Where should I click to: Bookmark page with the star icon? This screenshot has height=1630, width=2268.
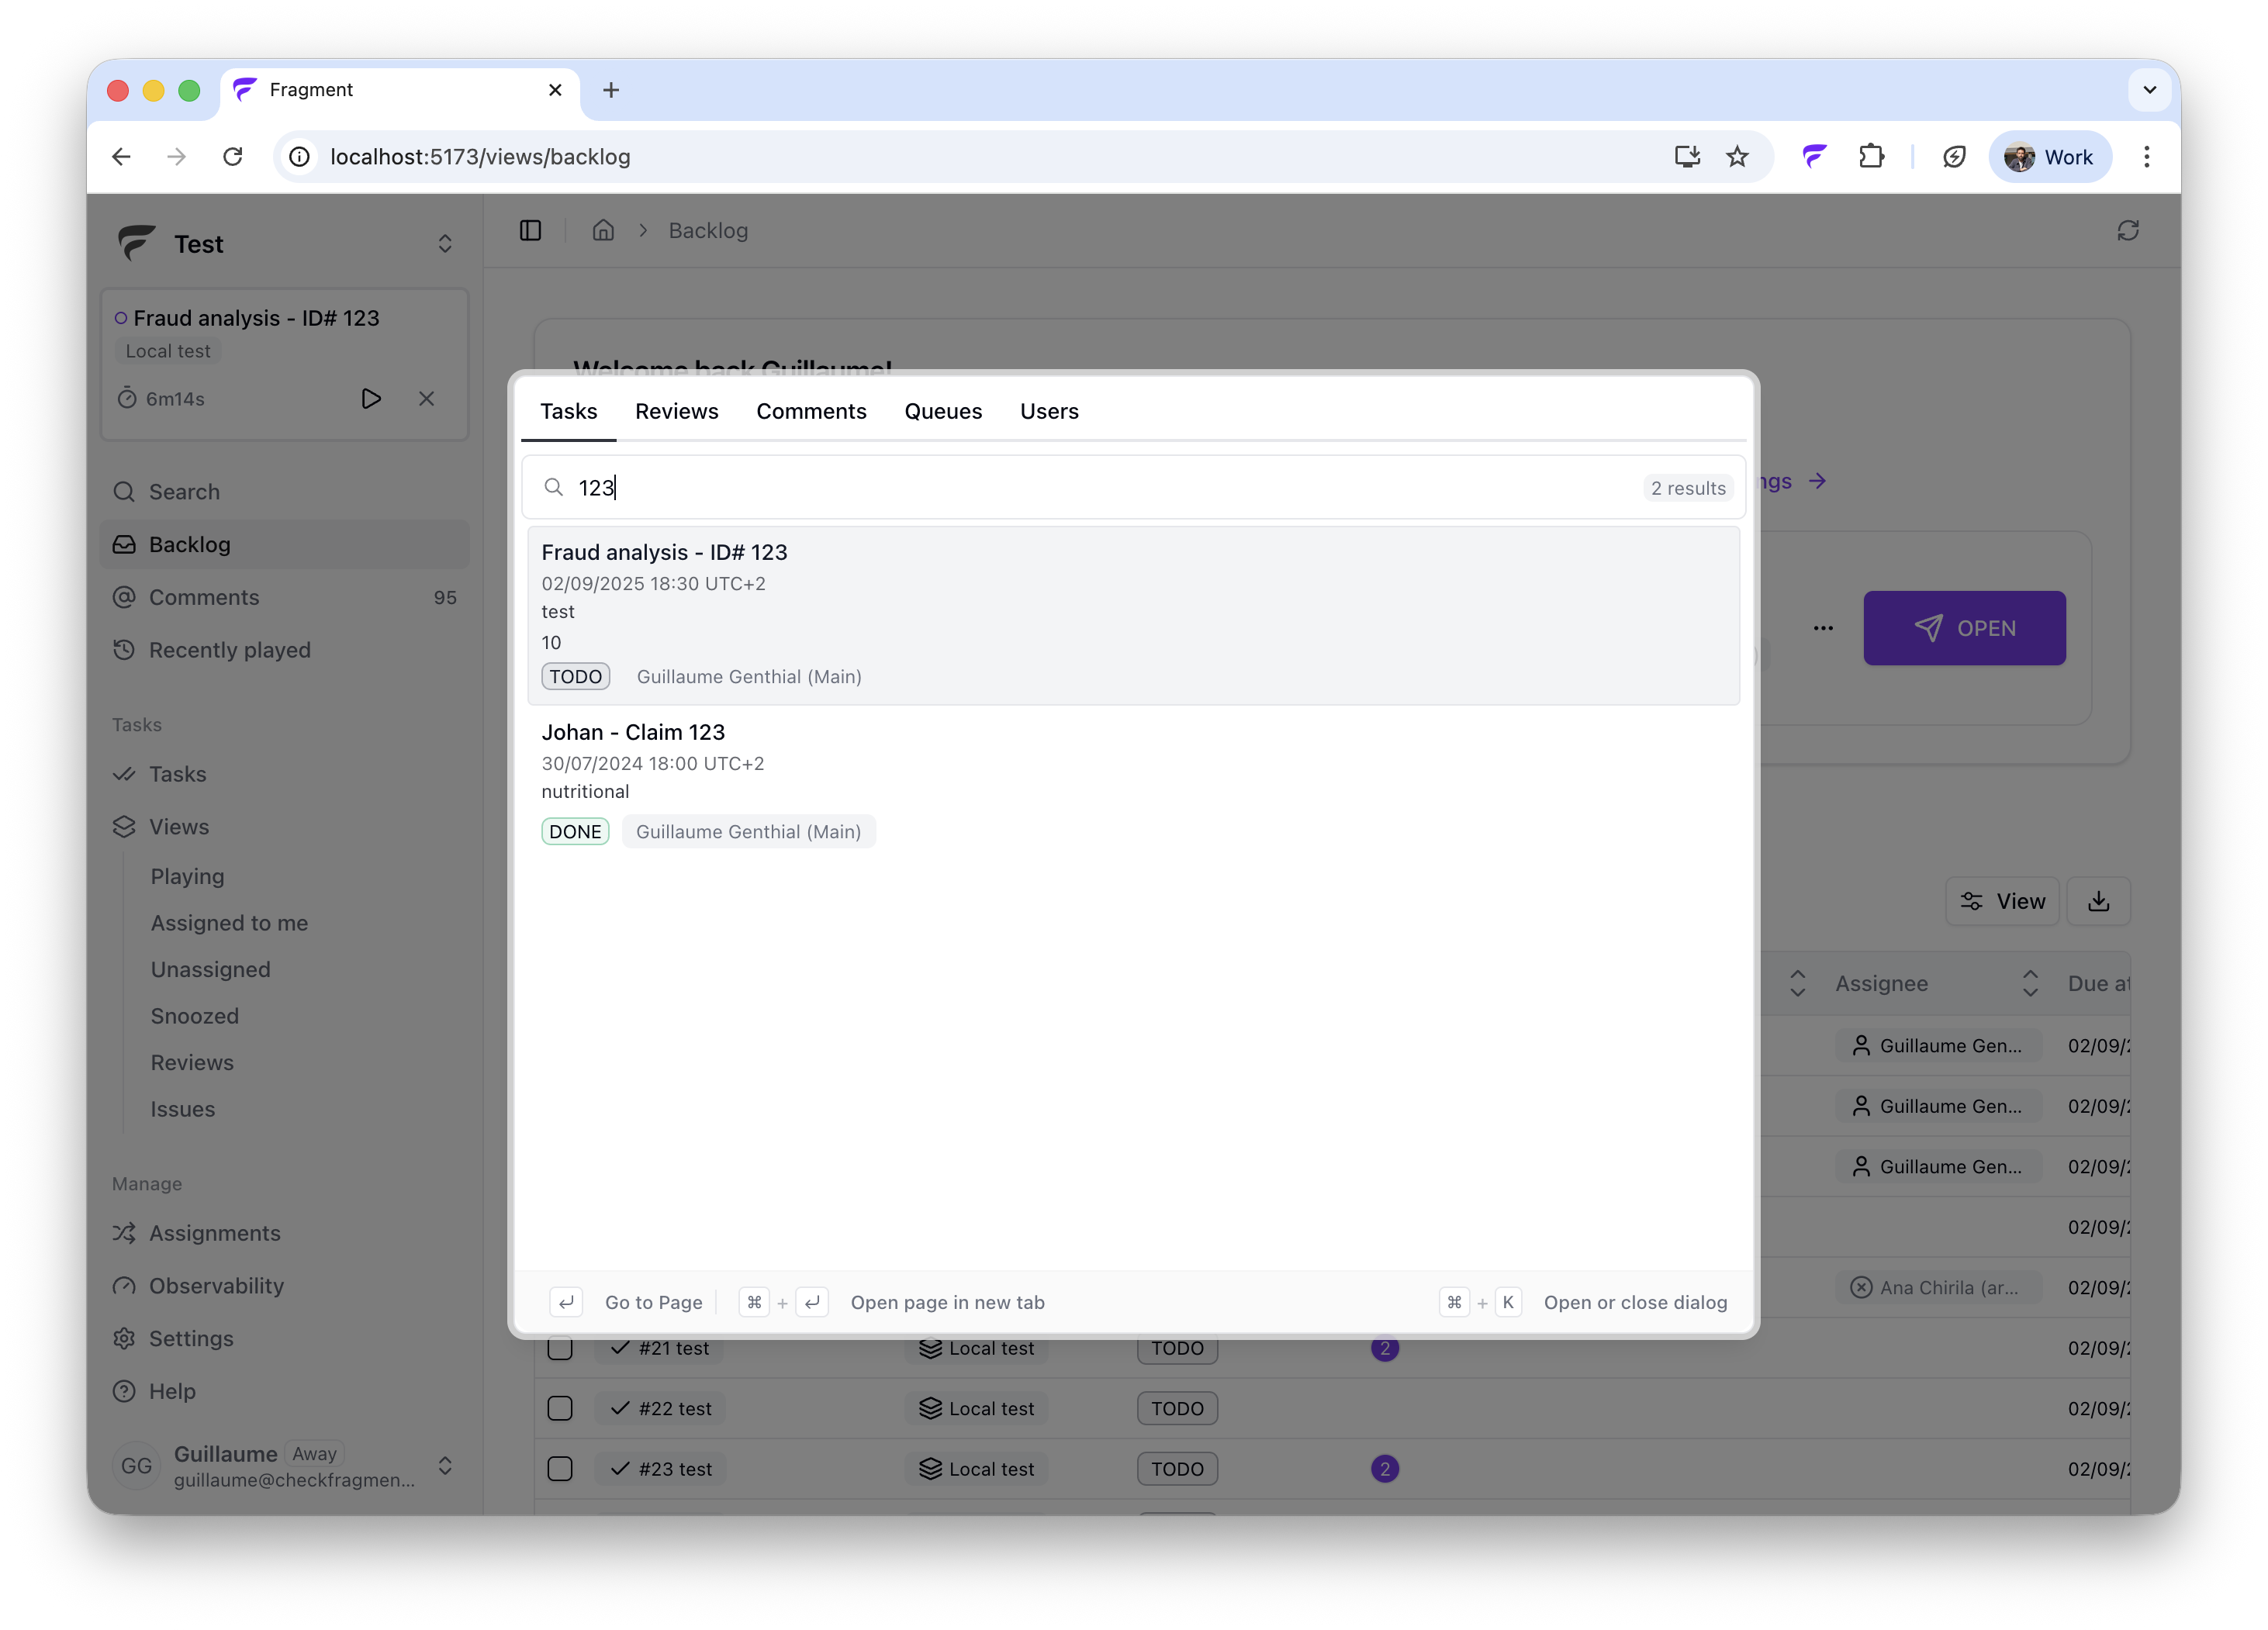click(1737, 157)
